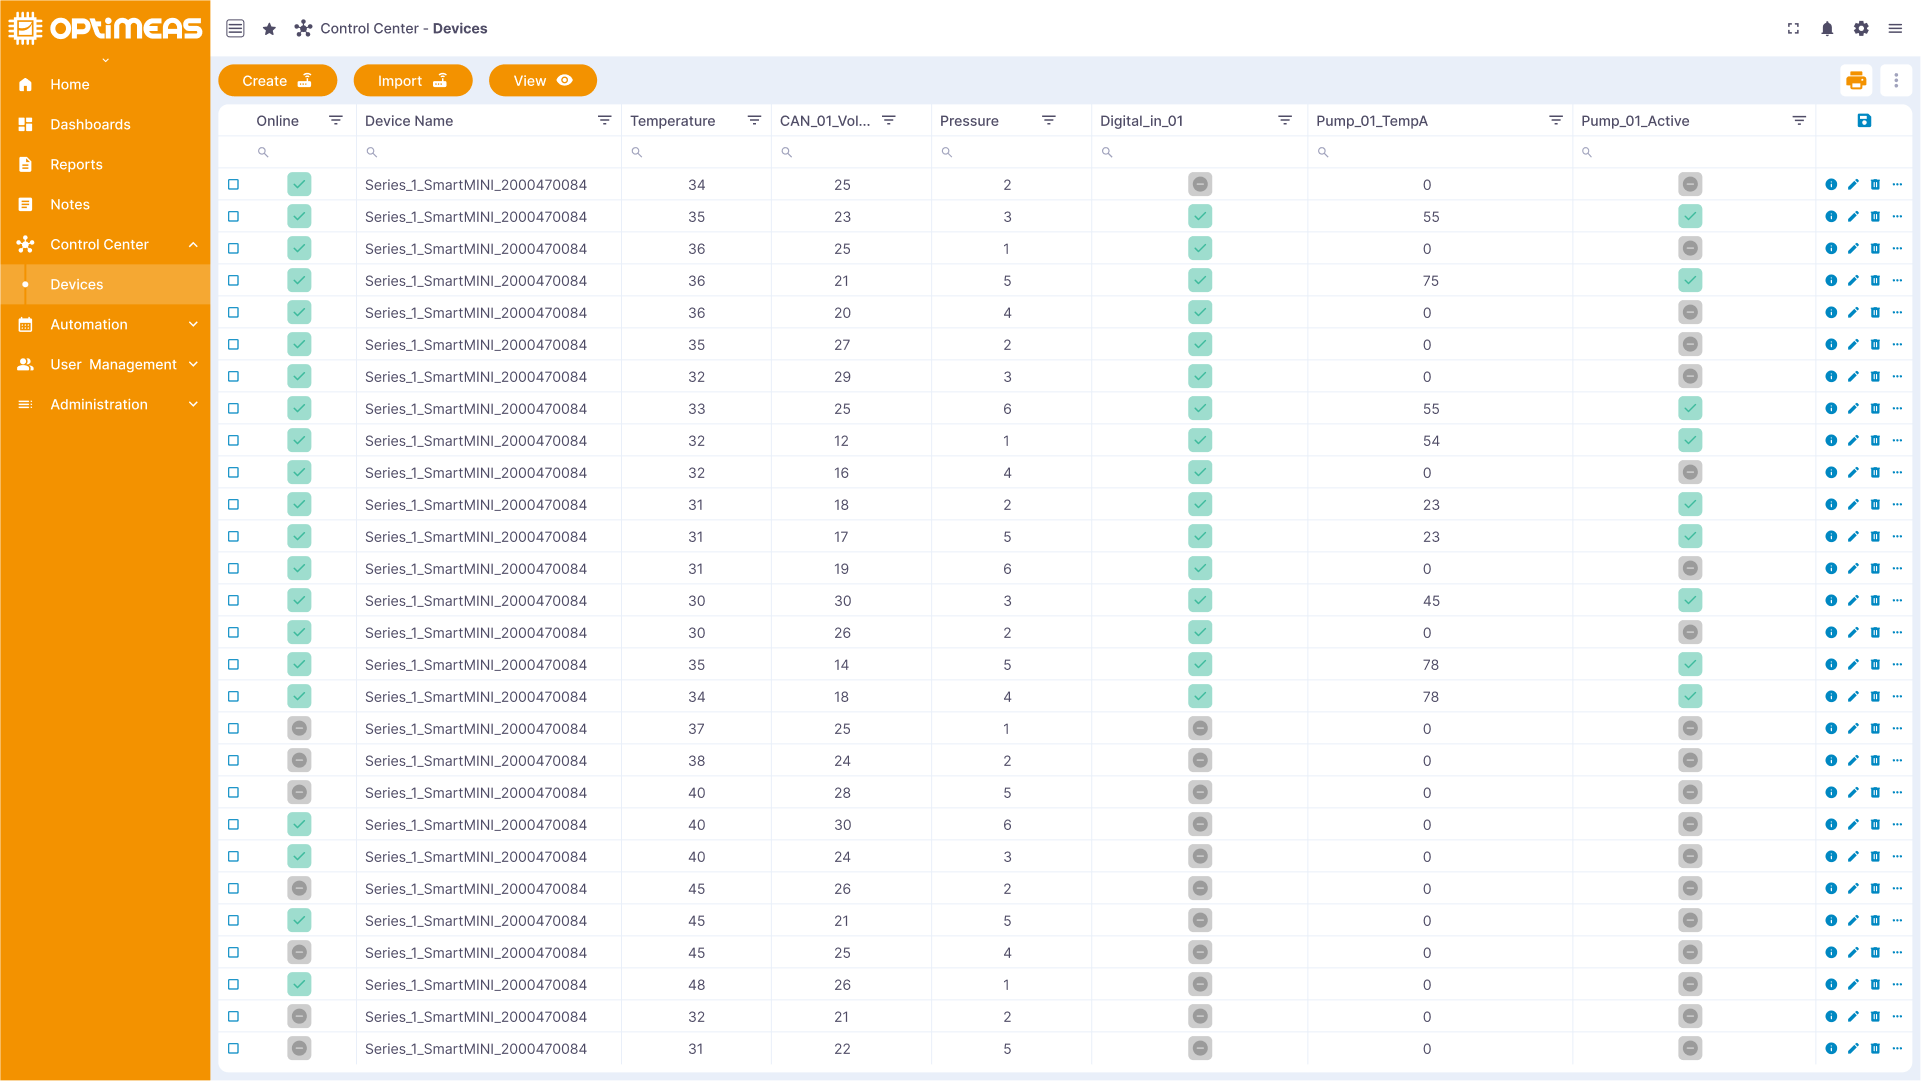Expand the User Management submenu
Screen dimensions: 1921x1081
click(x=193, y=365)
